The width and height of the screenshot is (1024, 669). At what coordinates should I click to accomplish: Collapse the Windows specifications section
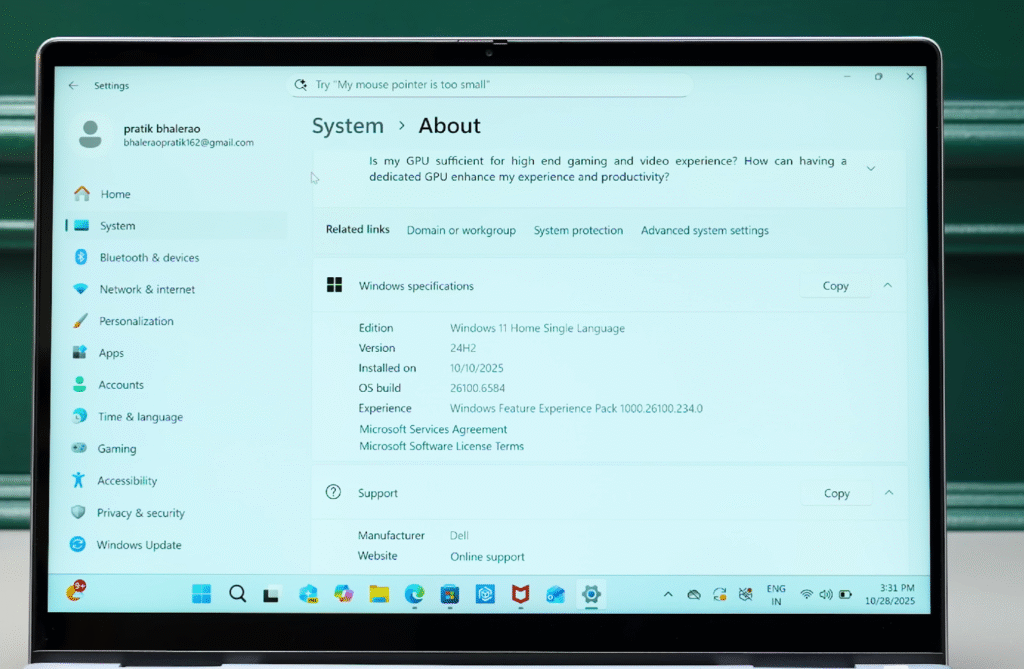(887, 286)
